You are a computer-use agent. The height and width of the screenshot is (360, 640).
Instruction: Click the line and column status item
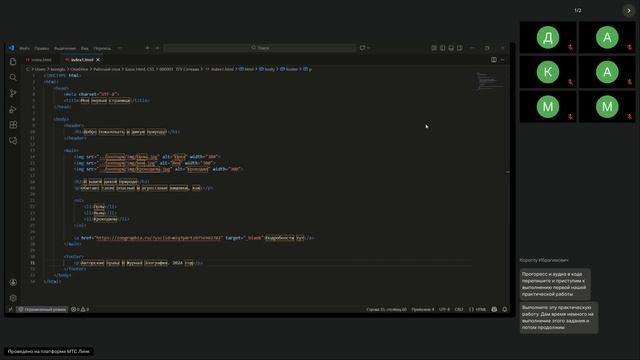(x=386, y=309)
